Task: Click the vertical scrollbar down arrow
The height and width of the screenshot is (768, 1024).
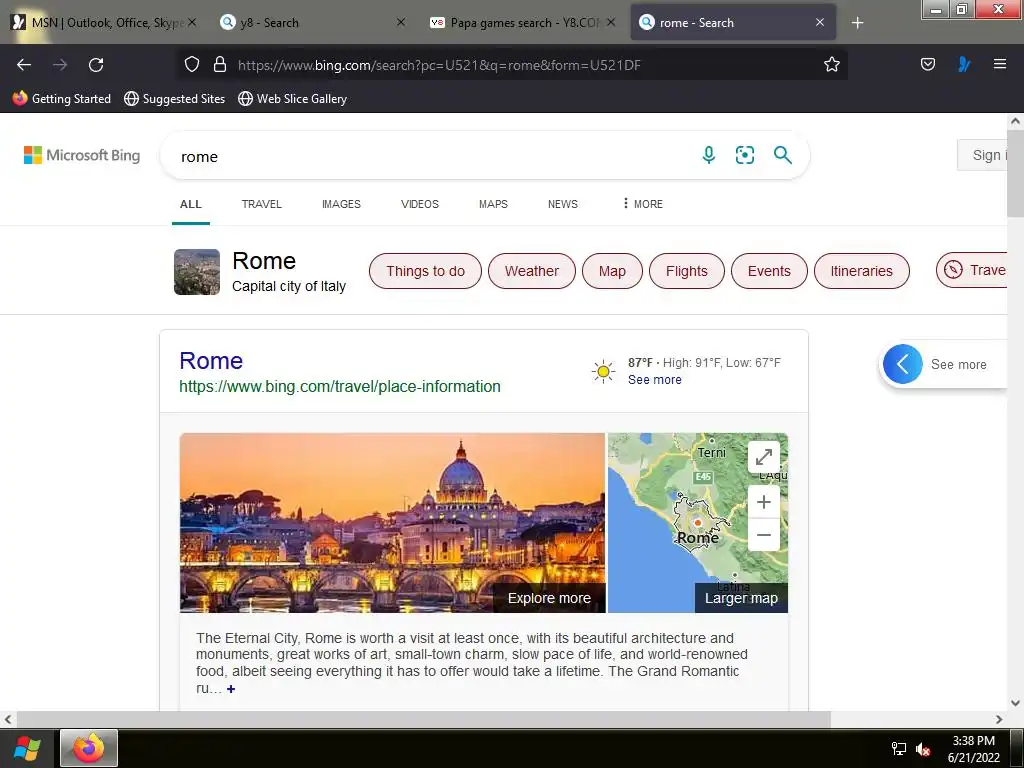Action: coord(1015,703)
